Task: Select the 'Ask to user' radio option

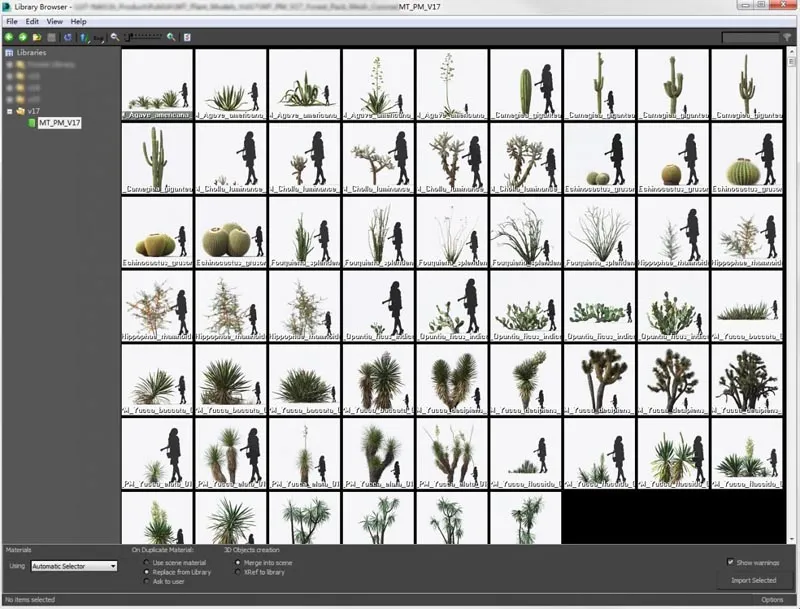Action: 145,581
